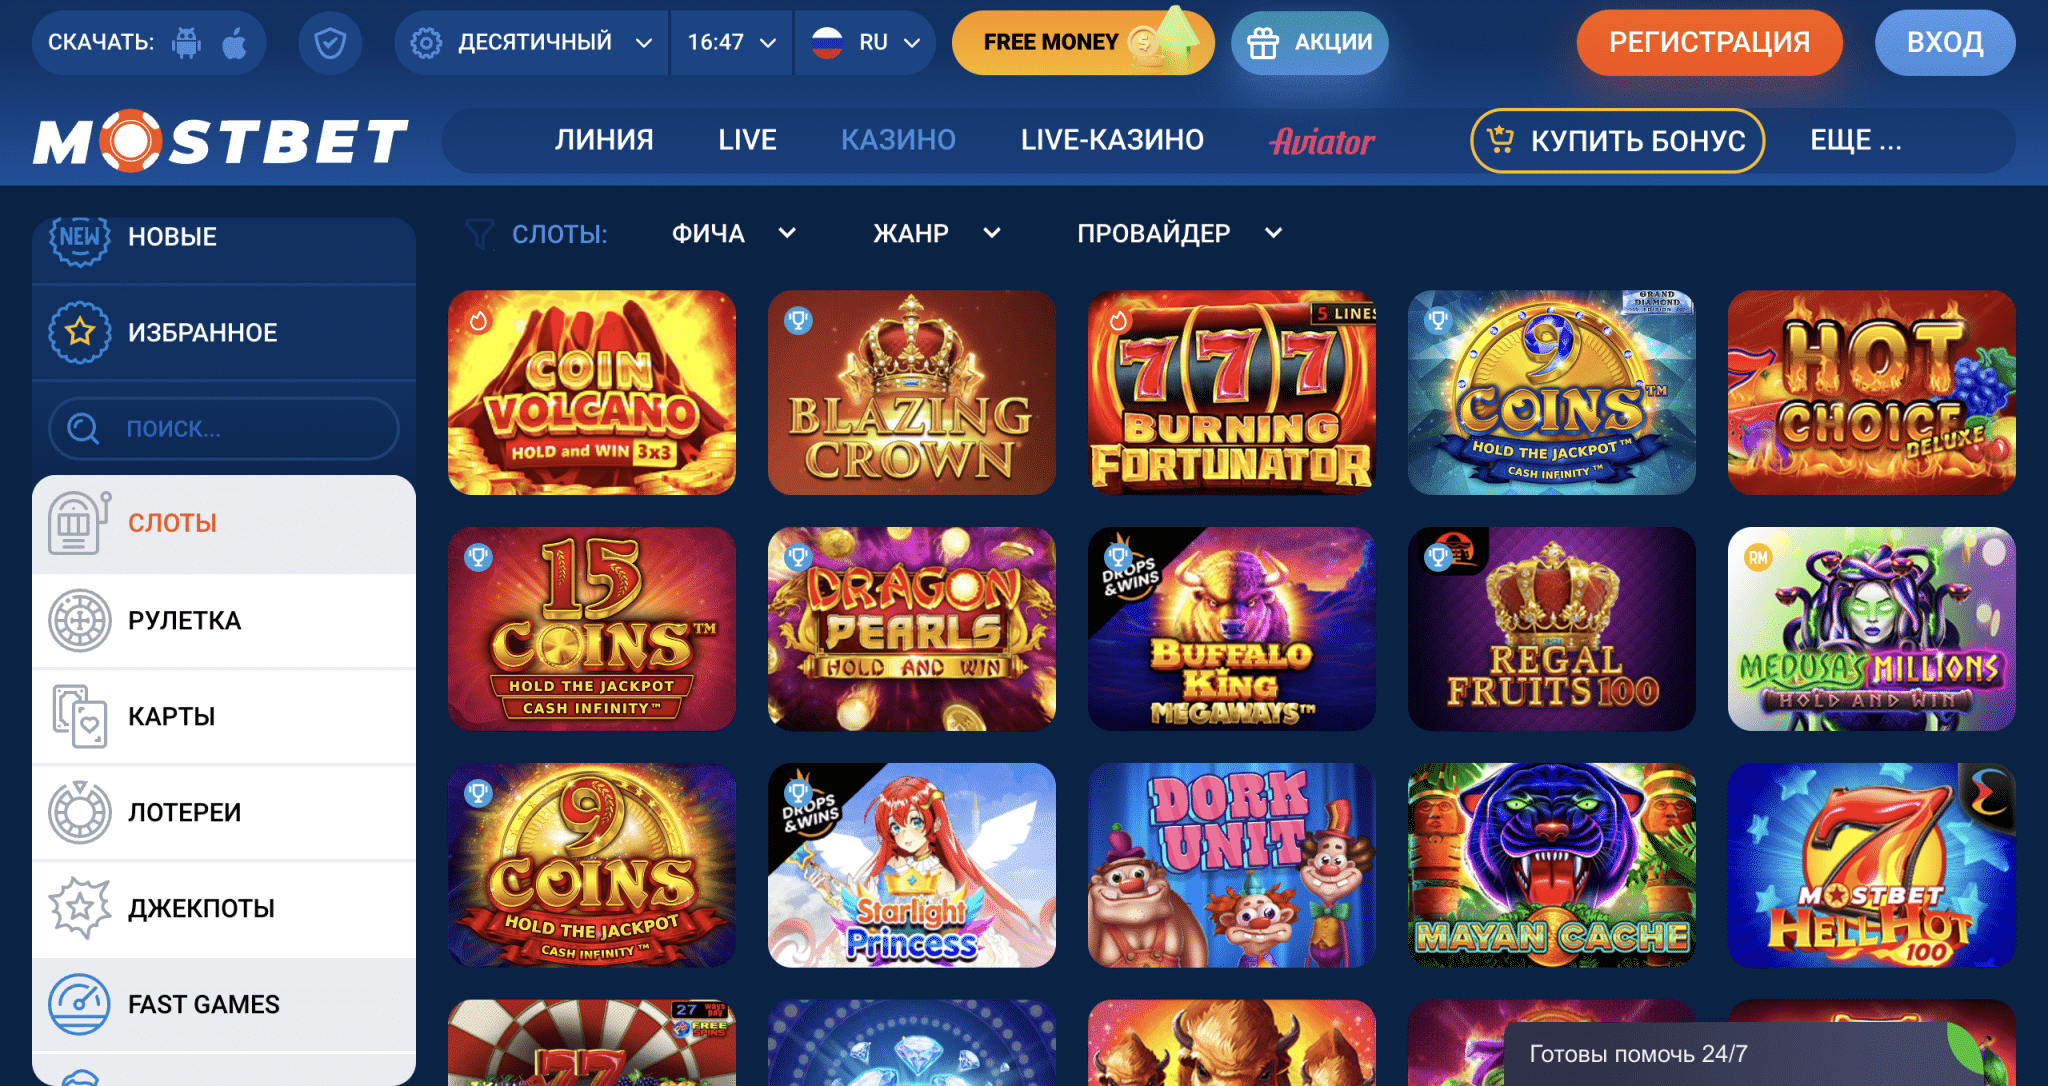Expand the Жанр filter dropdown
The image size is (2048, 1086).
point(936,233)
